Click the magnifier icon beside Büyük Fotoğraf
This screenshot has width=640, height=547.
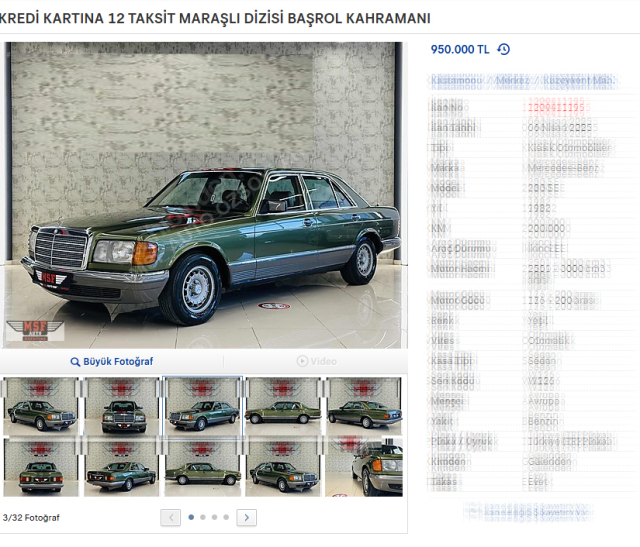pos(75,362)
